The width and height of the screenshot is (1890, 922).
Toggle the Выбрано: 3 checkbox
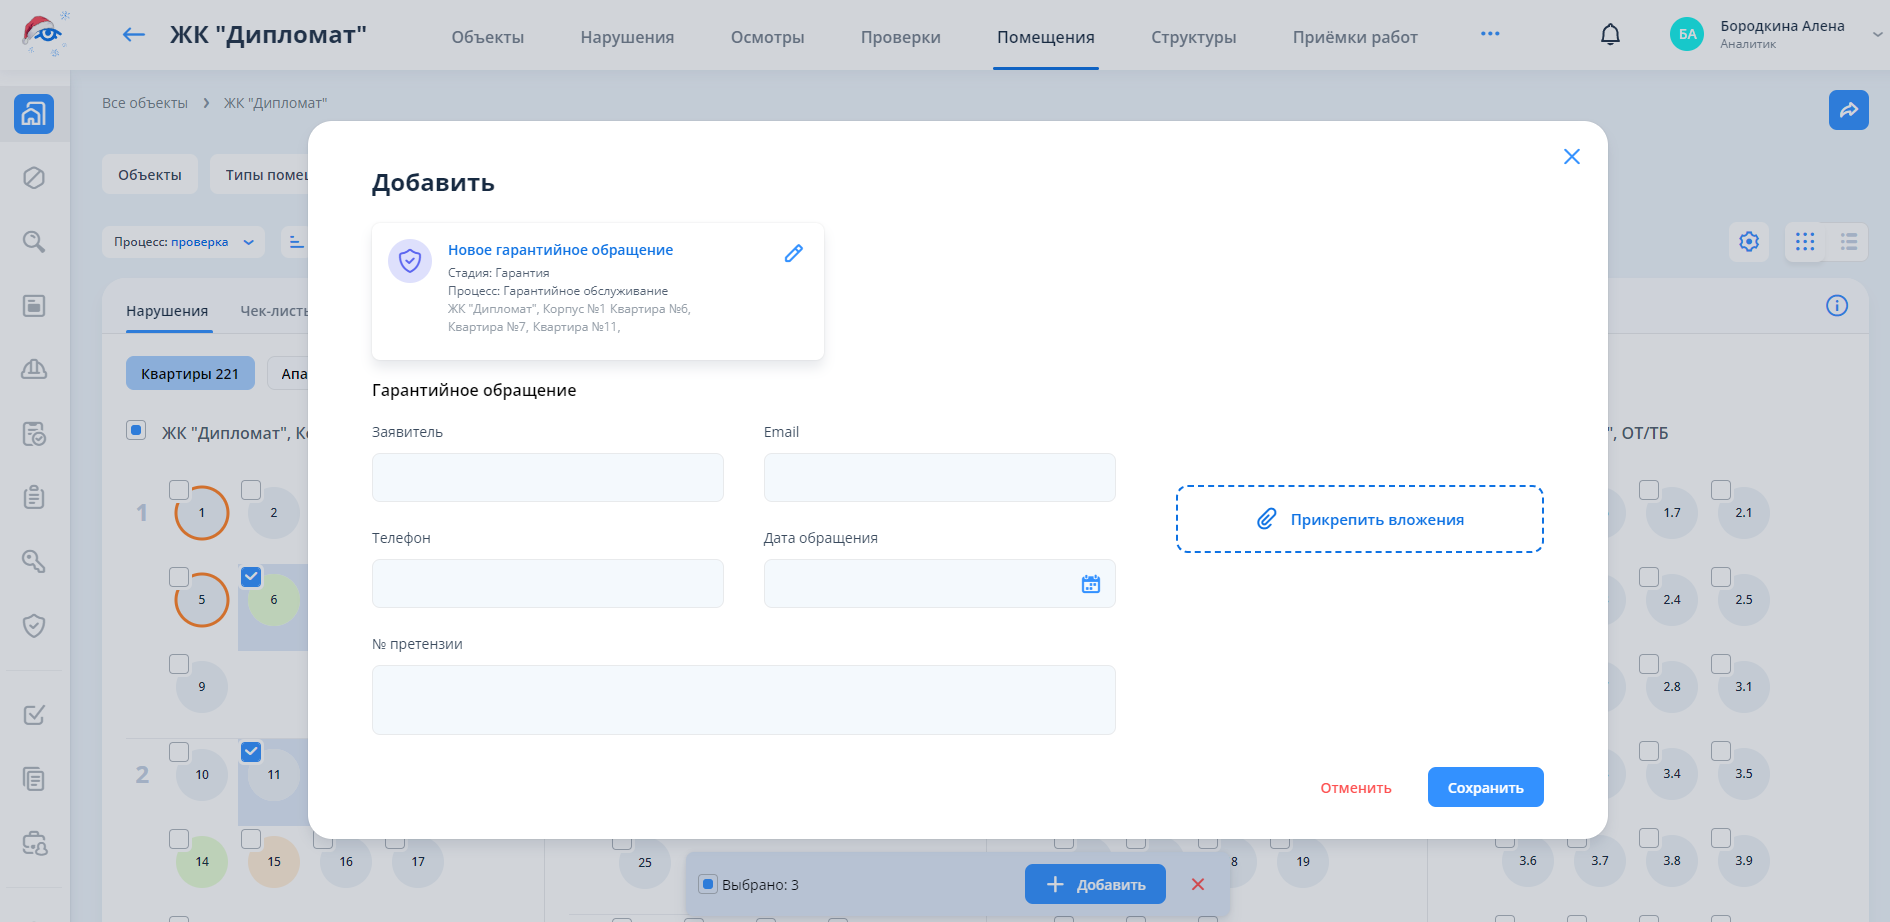[708, 884]
